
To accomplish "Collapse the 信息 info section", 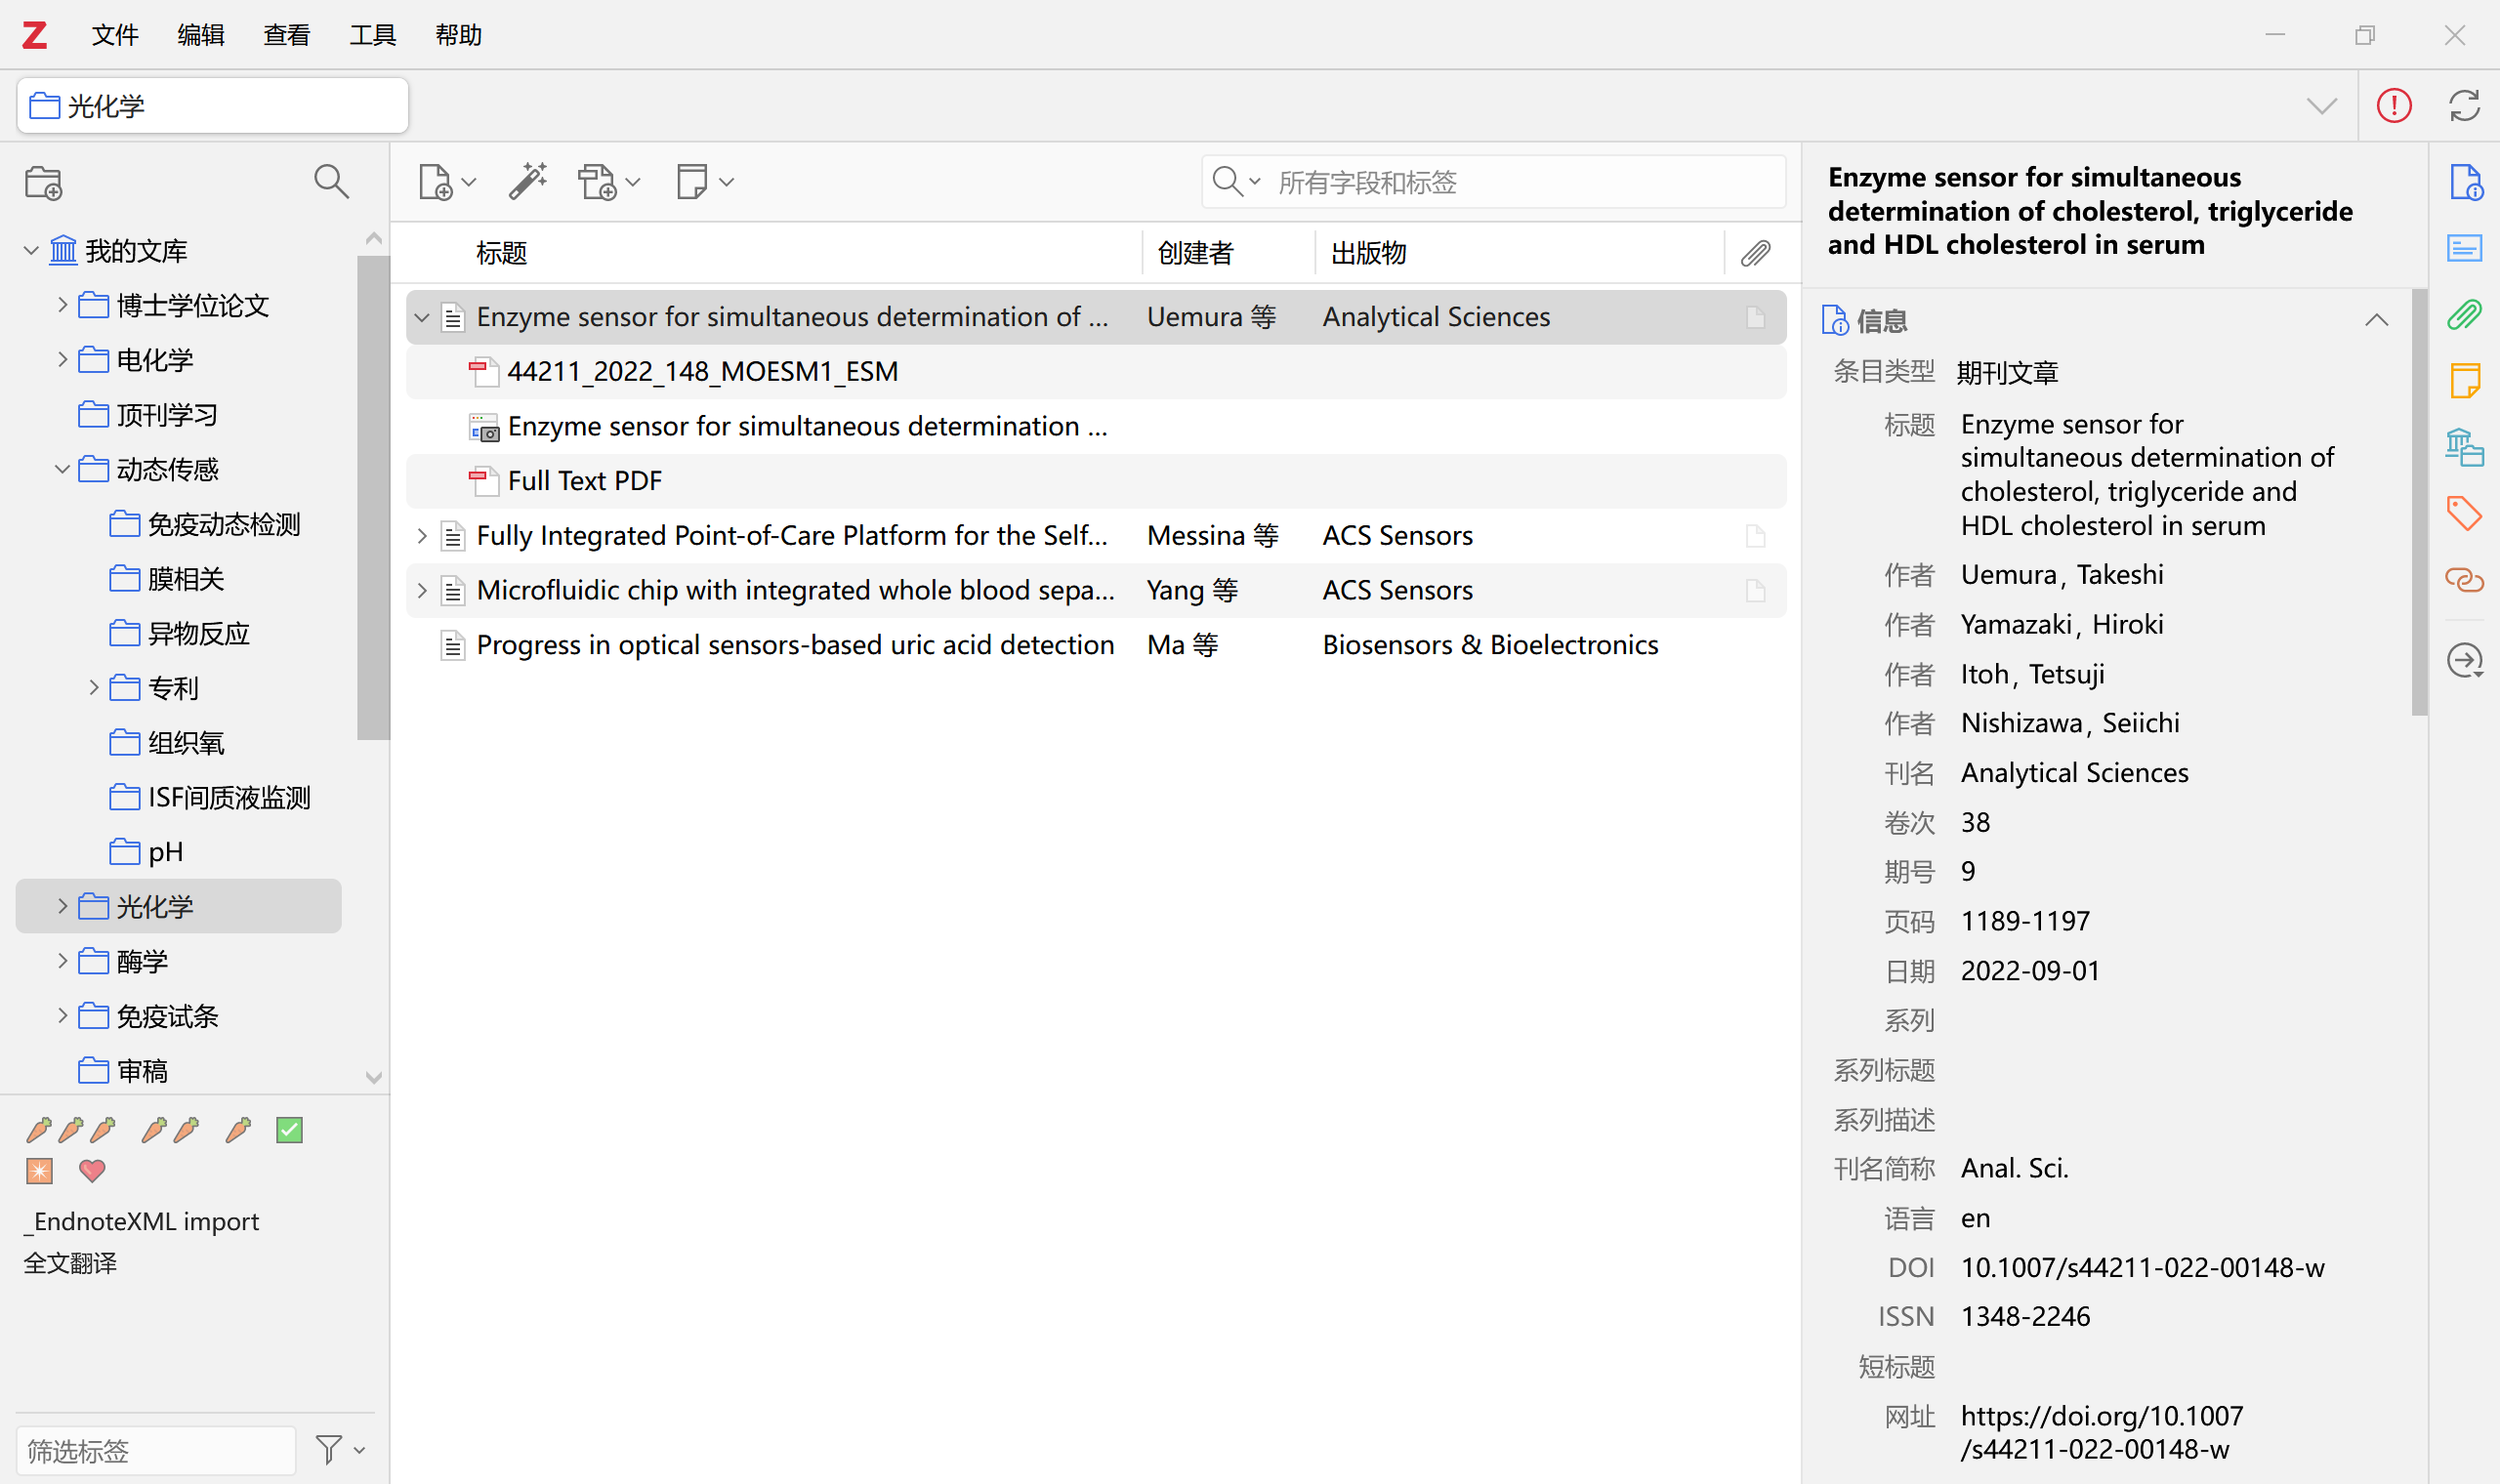I will click(x=2376, y=321).
